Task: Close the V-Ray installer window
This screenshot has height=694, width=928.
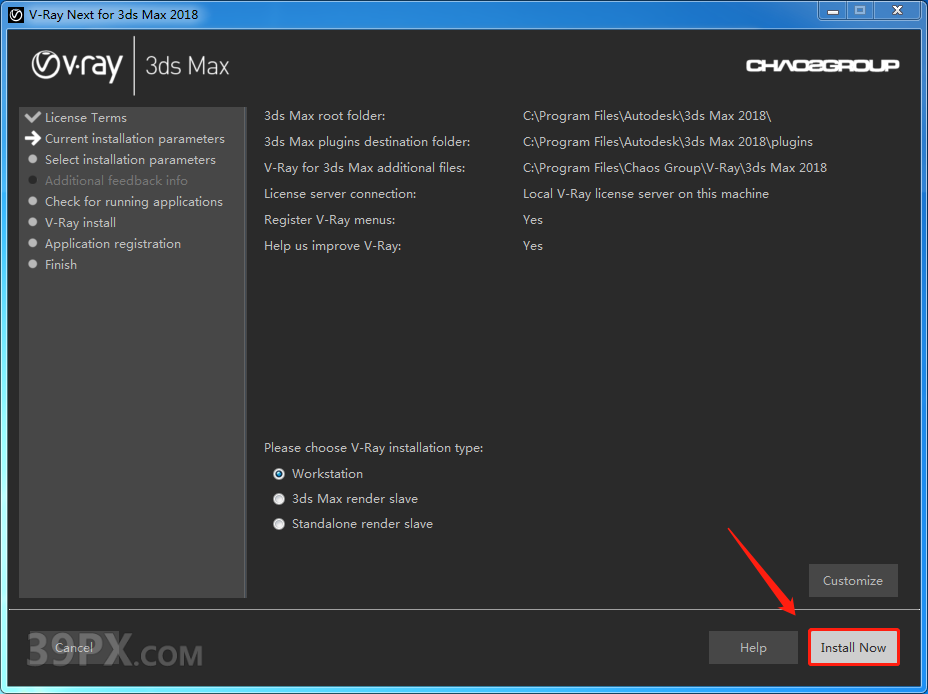Action: pos(897,11)
